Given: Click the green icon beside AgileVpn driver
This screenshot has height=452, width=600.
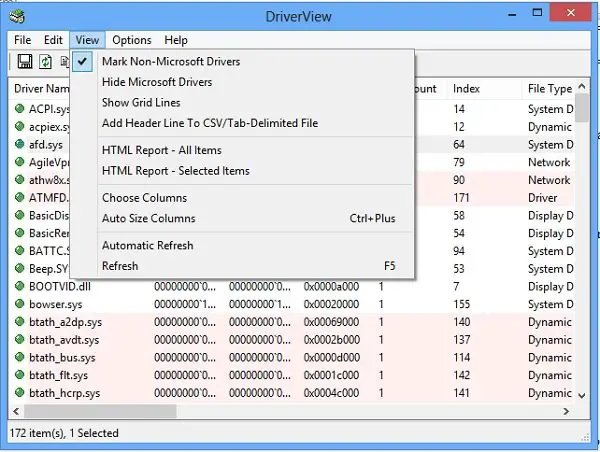Looking at the screenshot, I should click(20, 162).
